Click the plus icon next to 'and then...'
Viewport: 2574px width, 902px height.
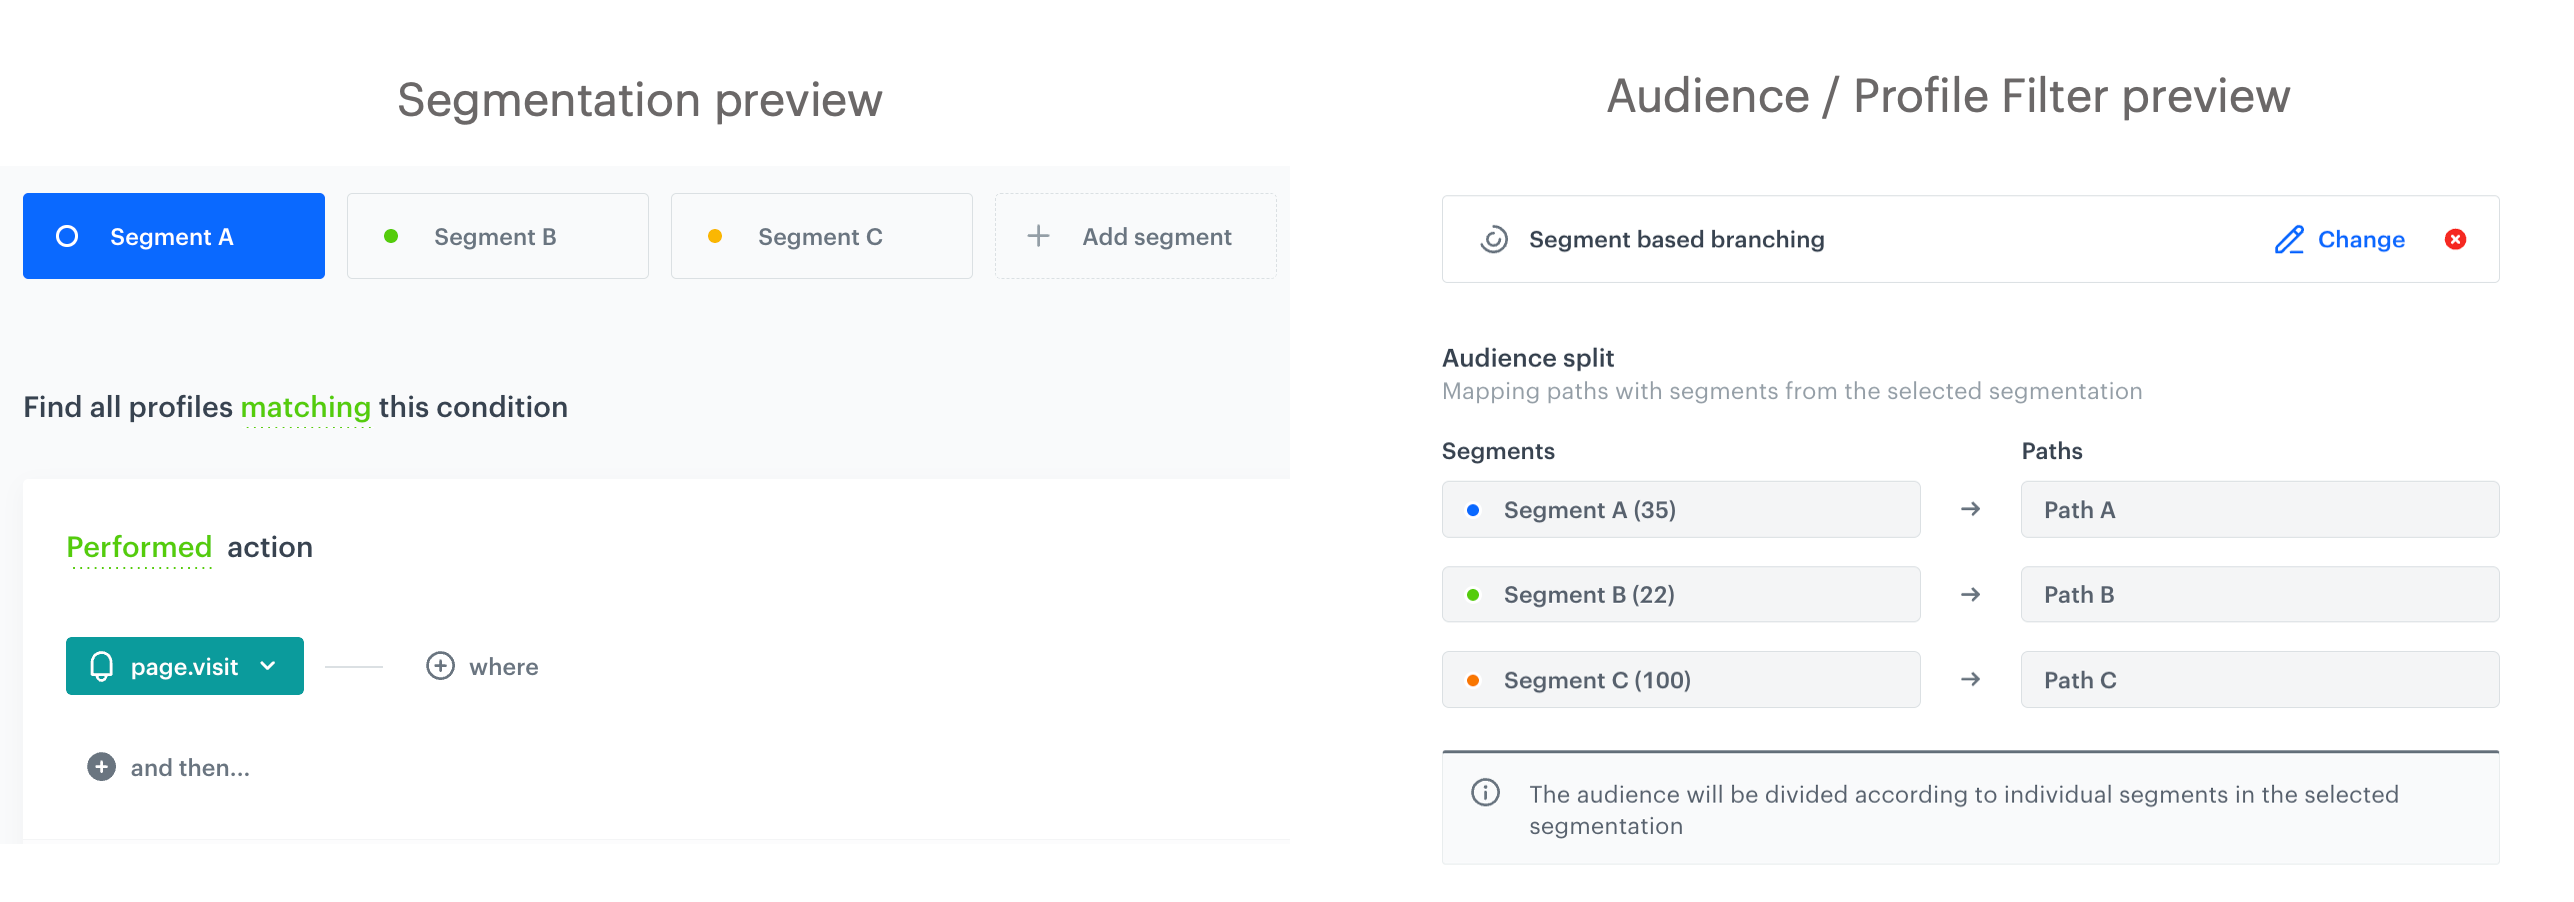coord(100,766)
